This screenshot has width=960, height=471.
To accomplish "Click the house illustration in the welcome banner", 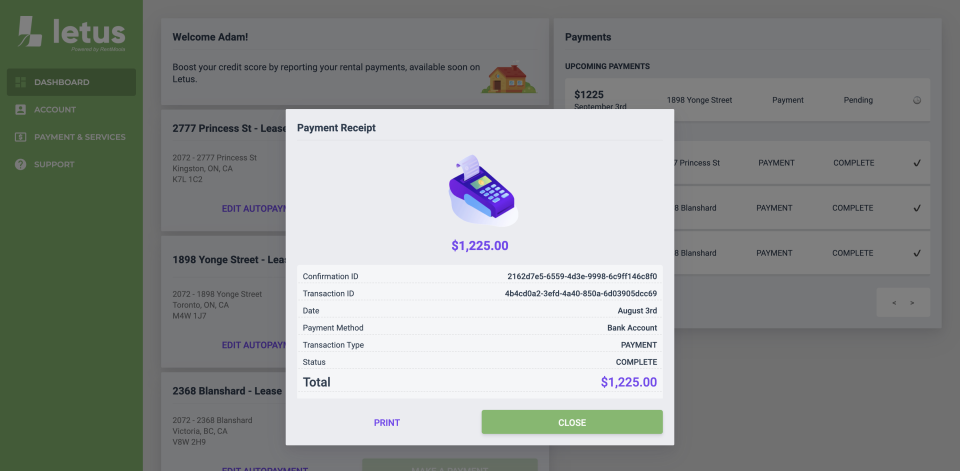I will click(507, 79).
